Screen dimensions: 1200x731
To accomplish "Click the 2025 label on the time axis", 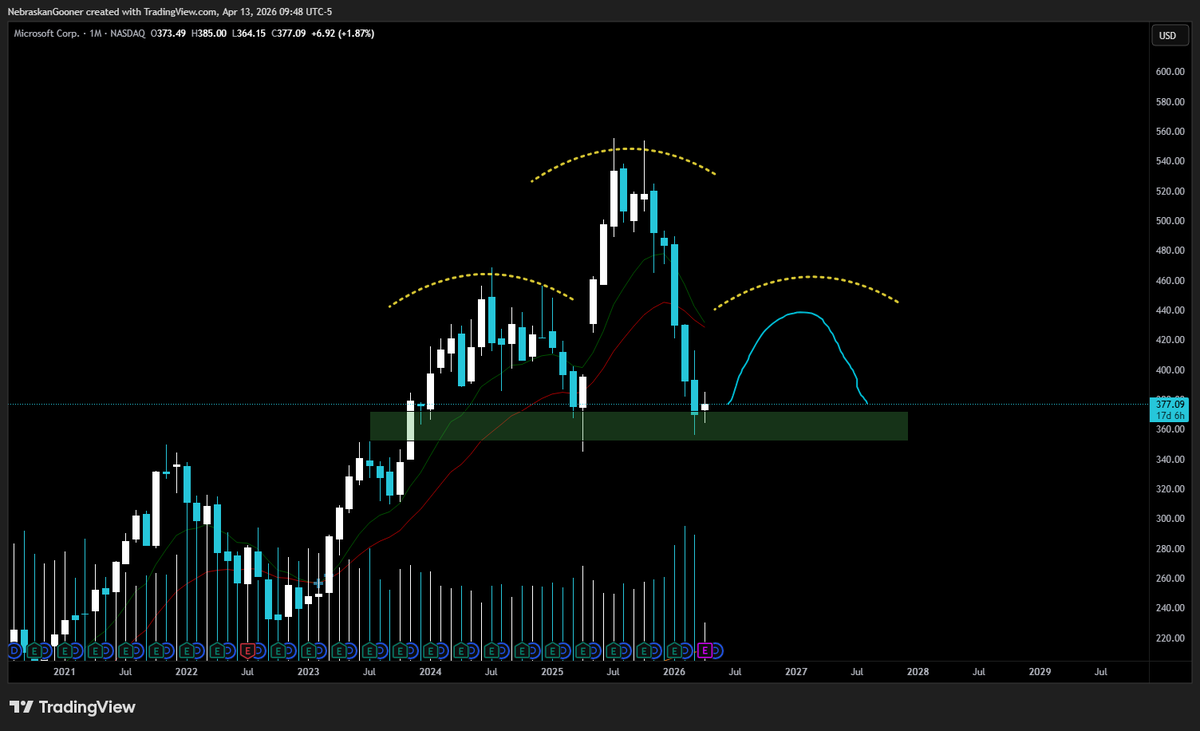I will point(552,672).
